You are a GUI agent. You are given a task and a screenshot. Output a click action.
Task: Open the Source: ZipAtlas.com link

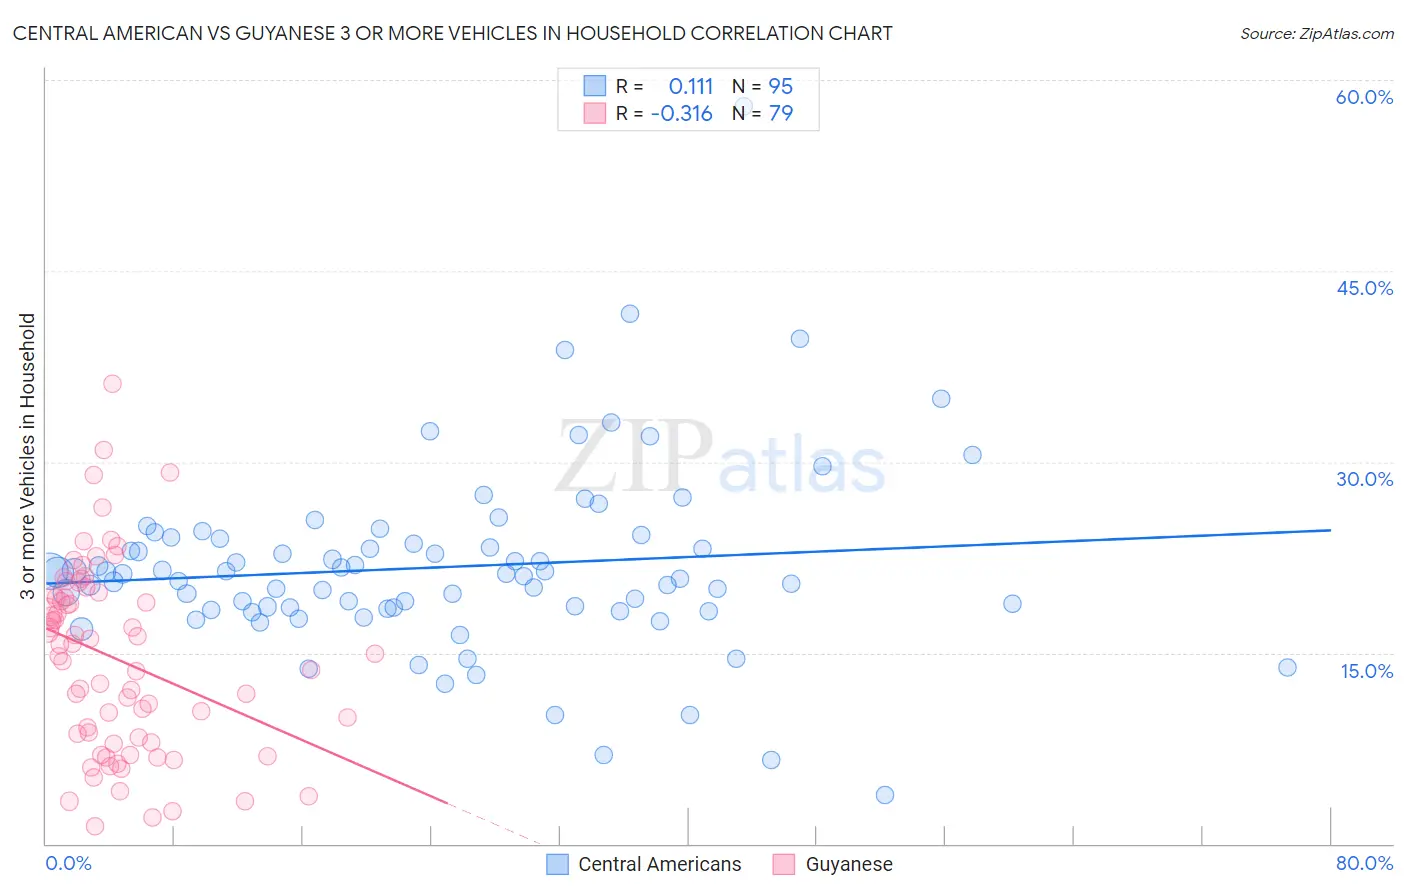coord(1317,33)
